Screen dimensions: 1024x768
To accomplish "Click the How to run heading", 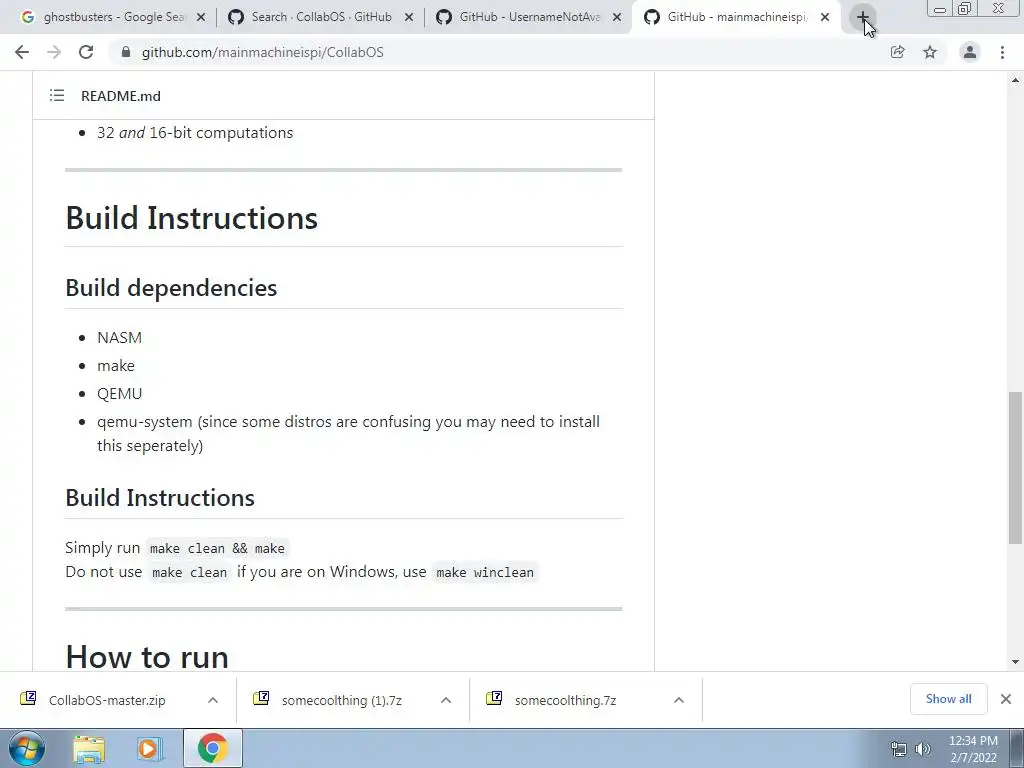I will (x=147, y=656).
